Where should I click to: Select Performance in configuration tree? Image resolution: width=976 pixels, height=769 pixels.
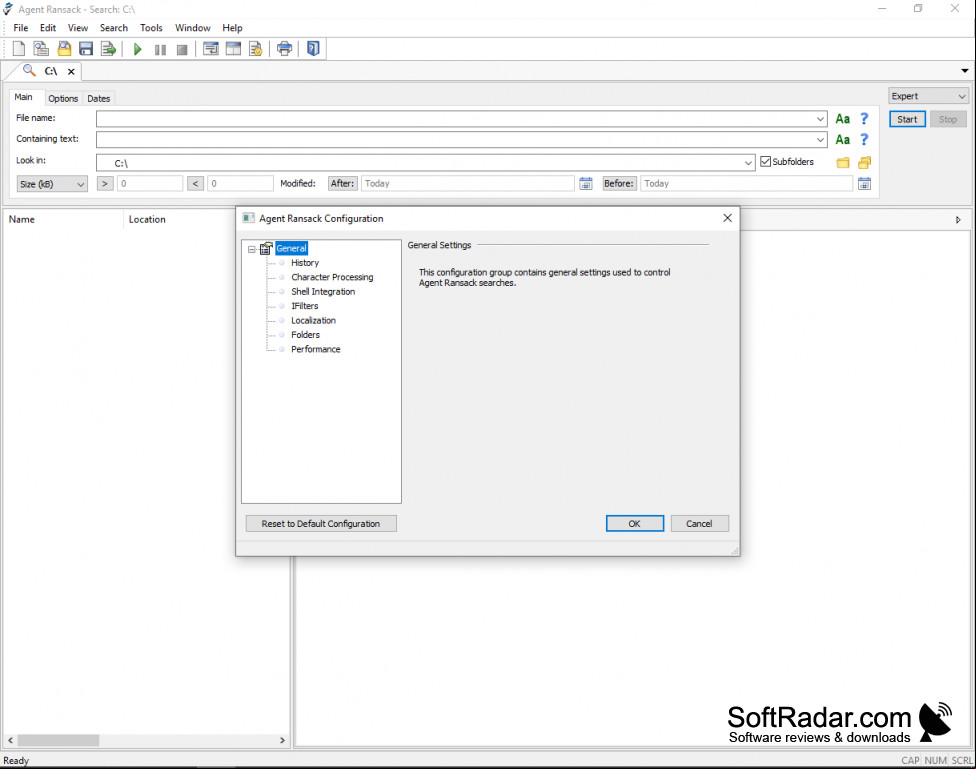pyautogui.click(x=316, y=349)
